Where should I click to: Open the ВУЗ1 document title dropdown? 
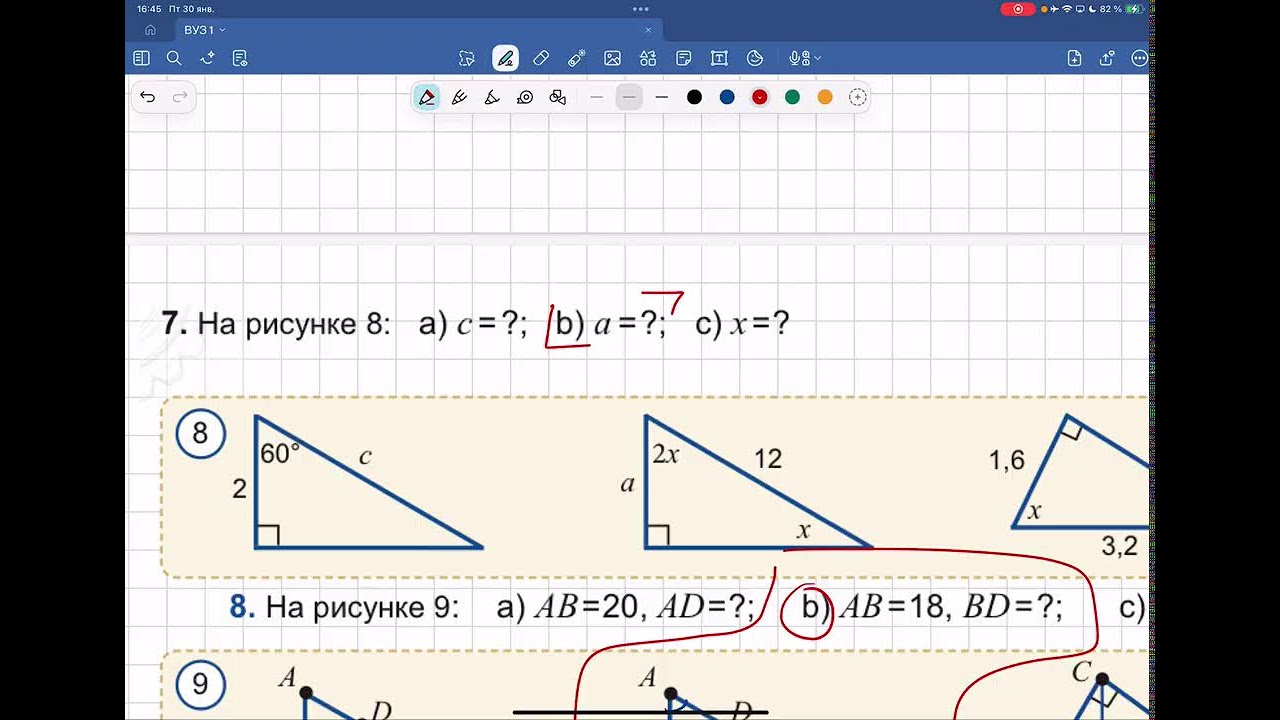[x=205, y=30]
